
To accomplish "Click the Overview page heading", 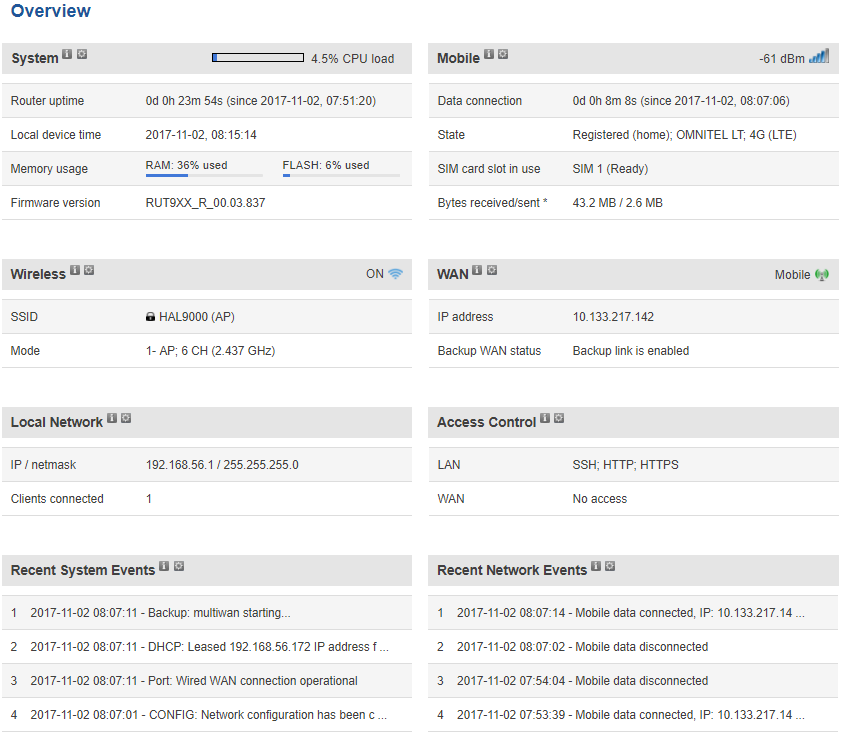I will [x=50, y=11].
